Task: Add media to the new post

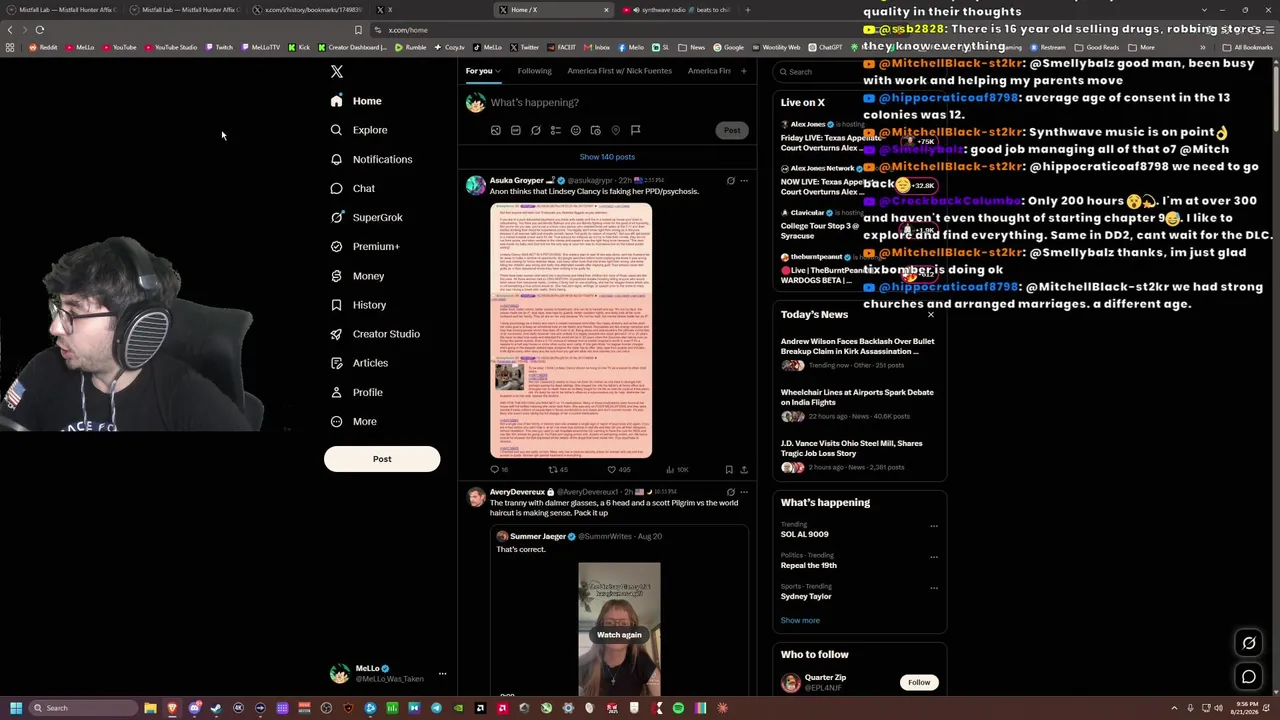Action: click(x=496, y=130)
